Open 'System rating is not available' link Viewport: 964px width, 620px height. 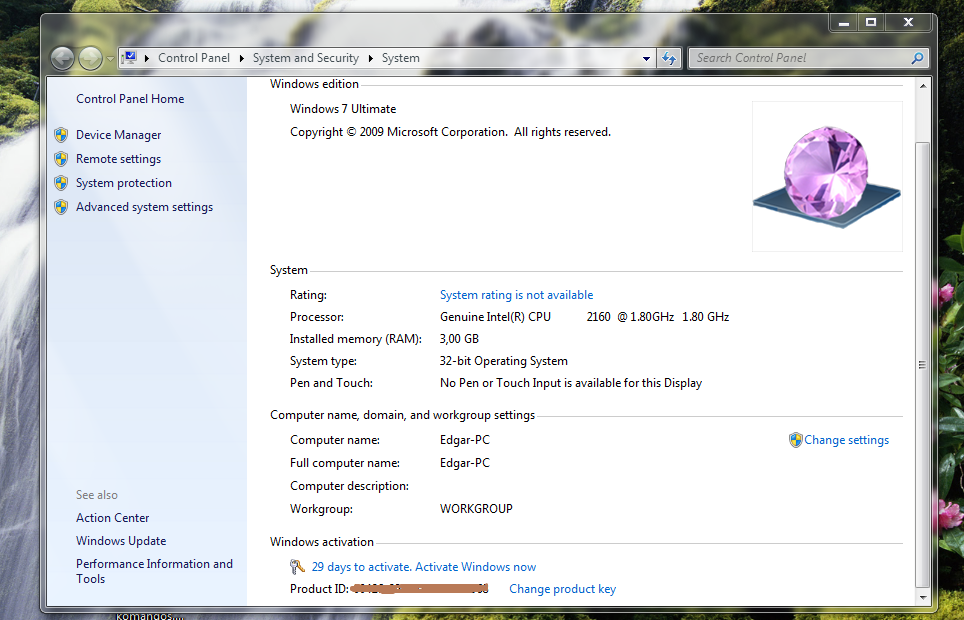[x=516, y=295]
